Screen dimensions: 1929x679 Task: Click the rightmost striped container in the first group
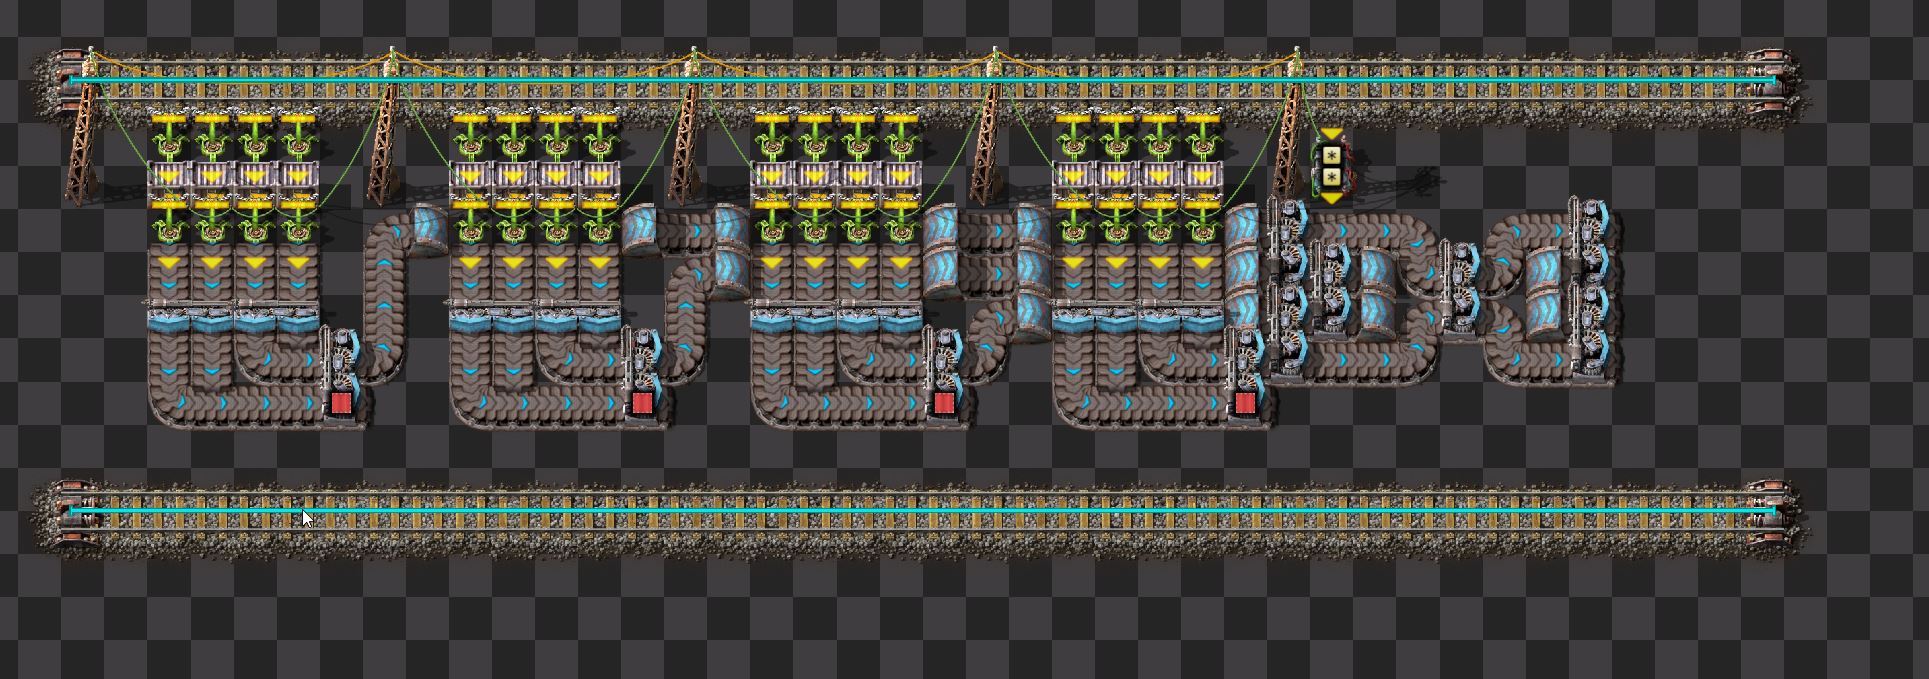coord(298,178)
